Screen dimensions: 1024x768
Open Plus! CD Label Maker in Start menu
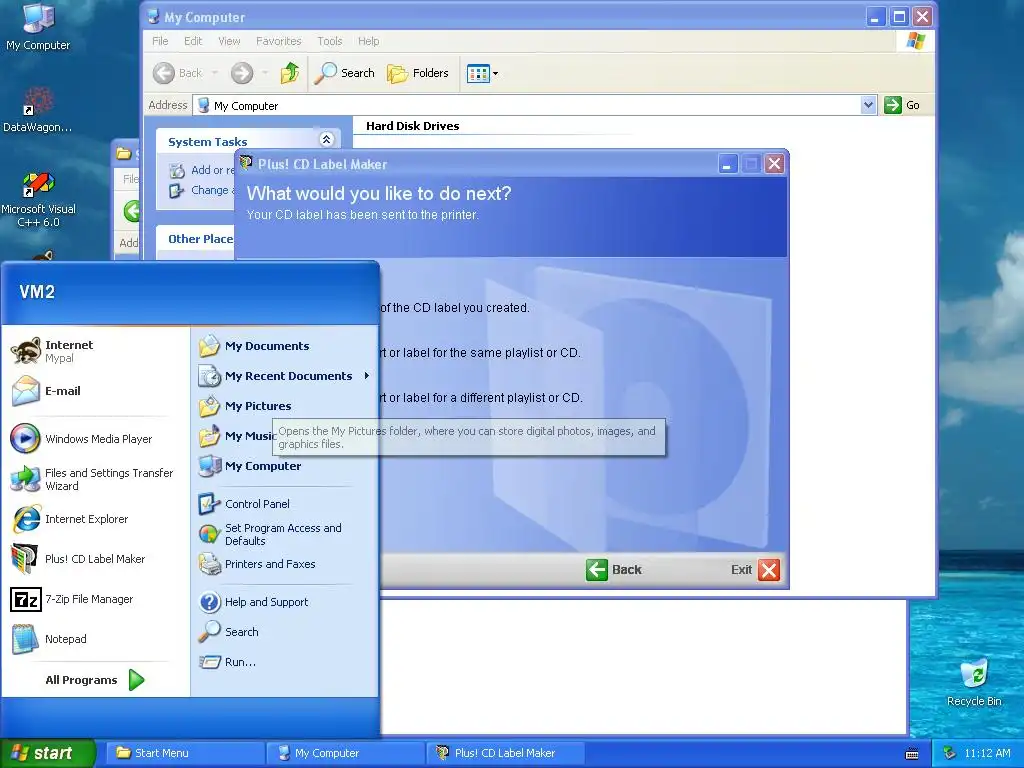(95, 559)
